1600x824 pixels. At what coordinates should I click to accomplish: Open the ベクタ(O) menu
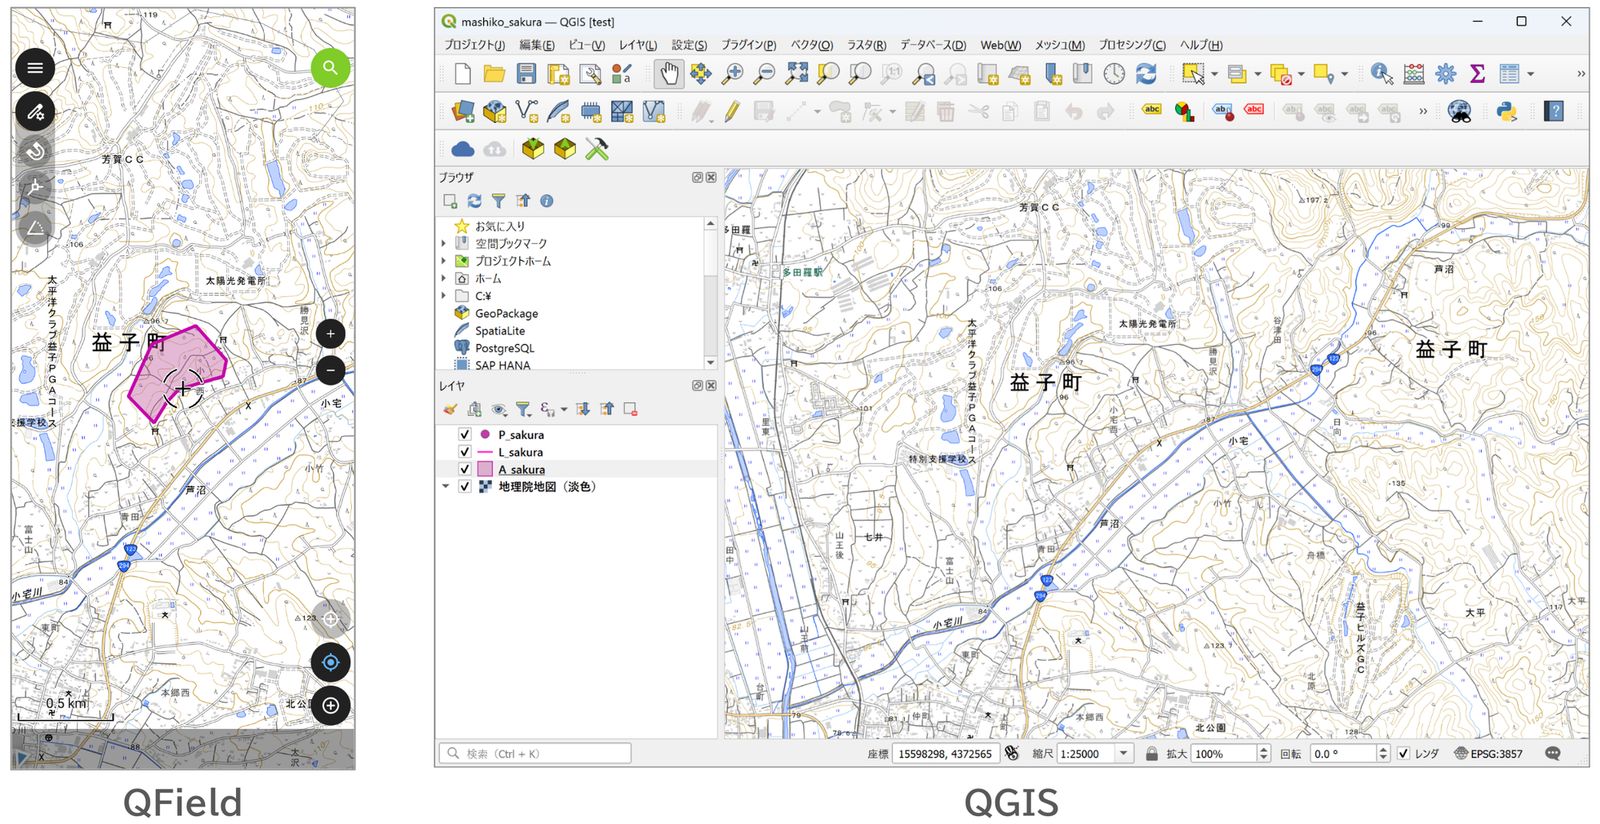coord(811,45)
